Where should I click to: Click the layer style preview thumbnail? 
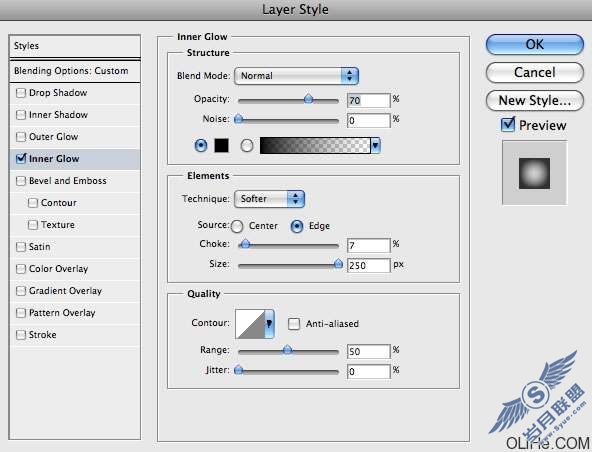[534, 173]
